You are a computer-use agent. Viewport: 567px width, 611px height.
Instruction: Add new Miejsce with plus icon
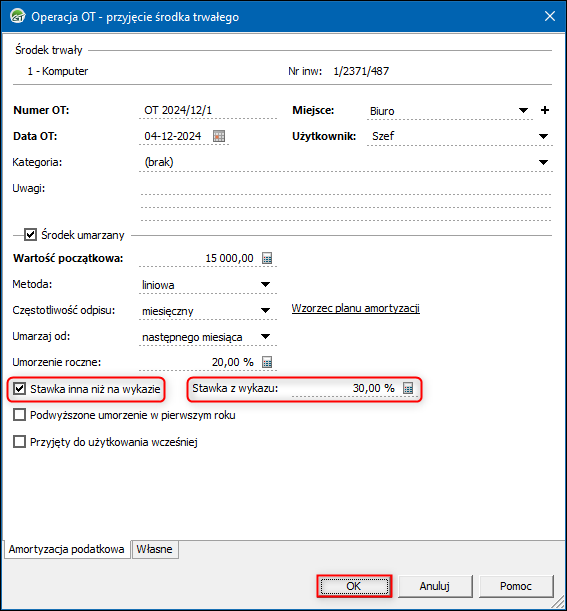coord(545,110)
